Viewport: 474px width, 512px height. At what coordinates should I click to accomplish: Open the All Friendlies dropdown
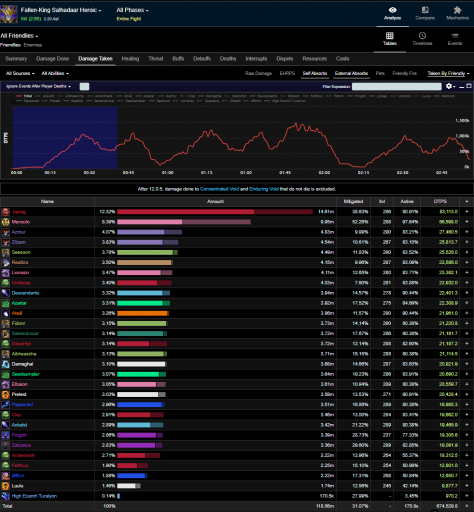pos(19,36)
